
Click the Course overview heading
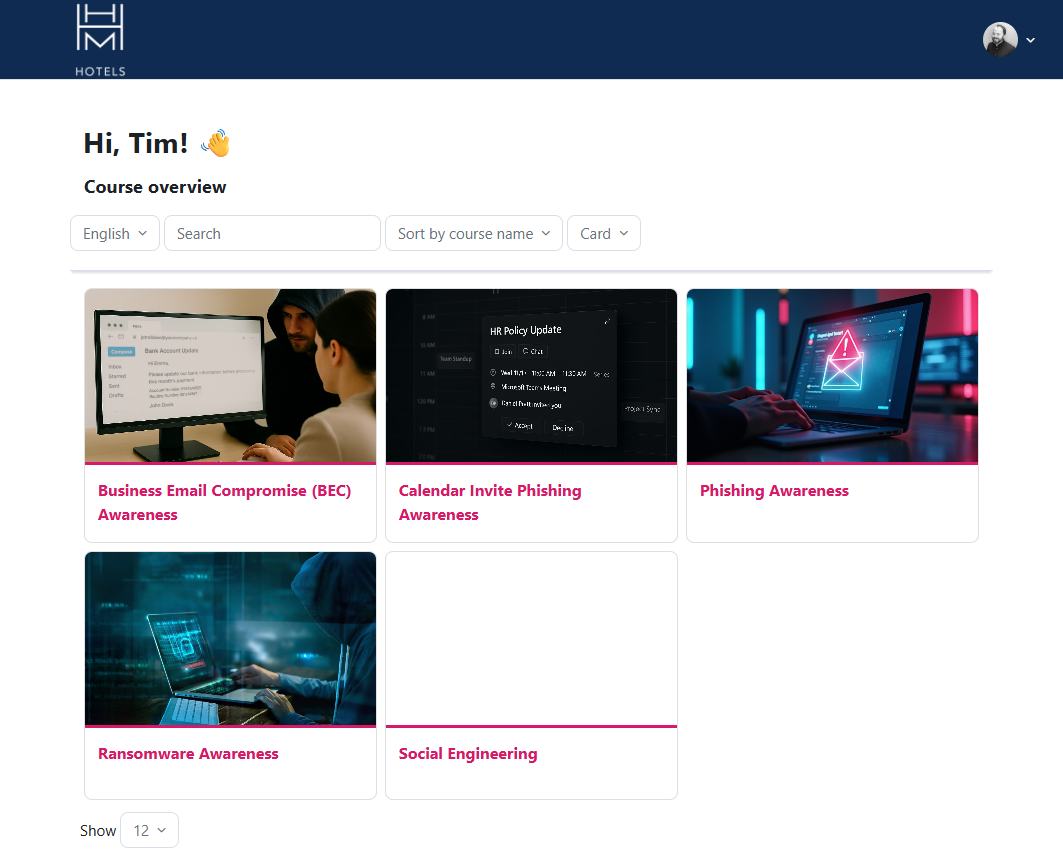(x=155, y=187)
